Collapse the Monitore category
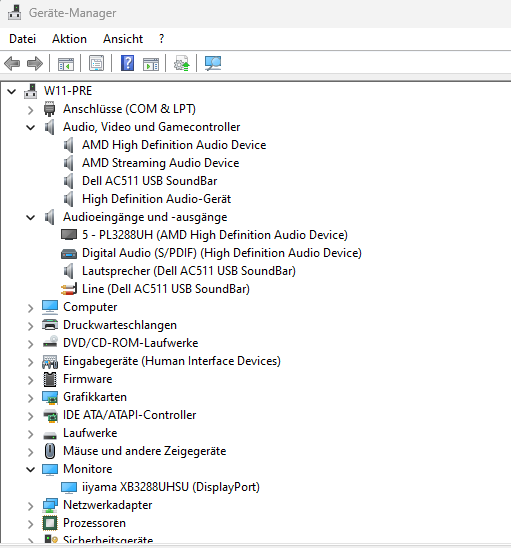 coord(31,469)
